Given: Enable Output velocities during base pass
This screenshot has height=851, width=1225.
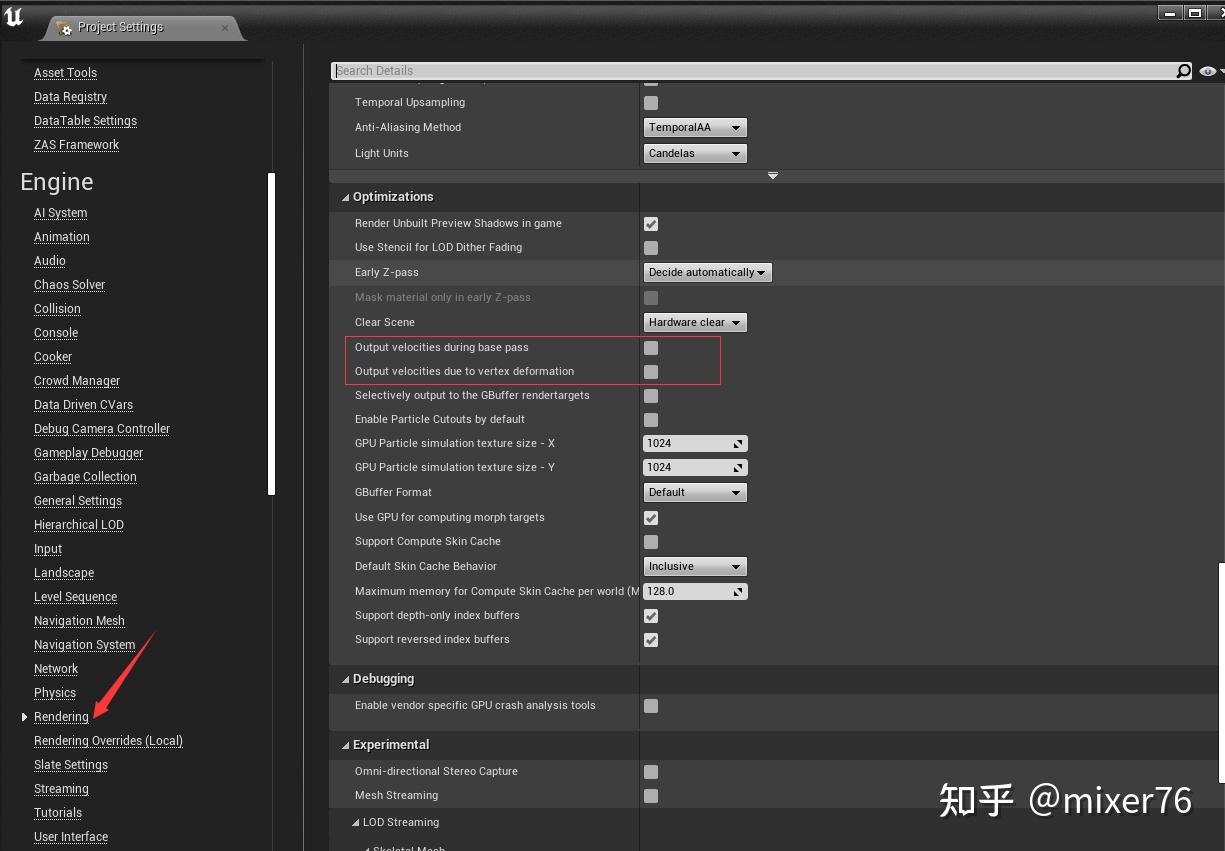Looking at the screenshot, I should click(x=651, y=348).
